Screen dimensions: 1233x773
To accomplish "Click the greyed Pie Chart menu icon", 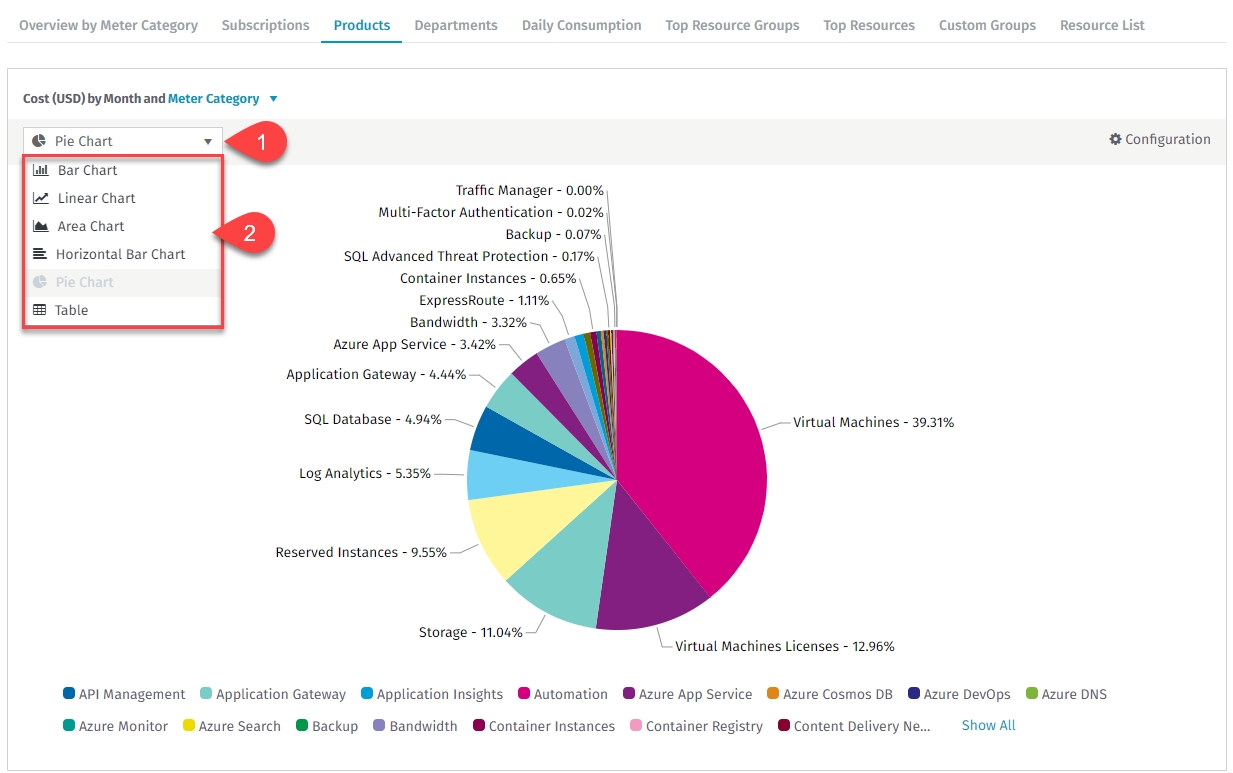I will tap(40, 282).
